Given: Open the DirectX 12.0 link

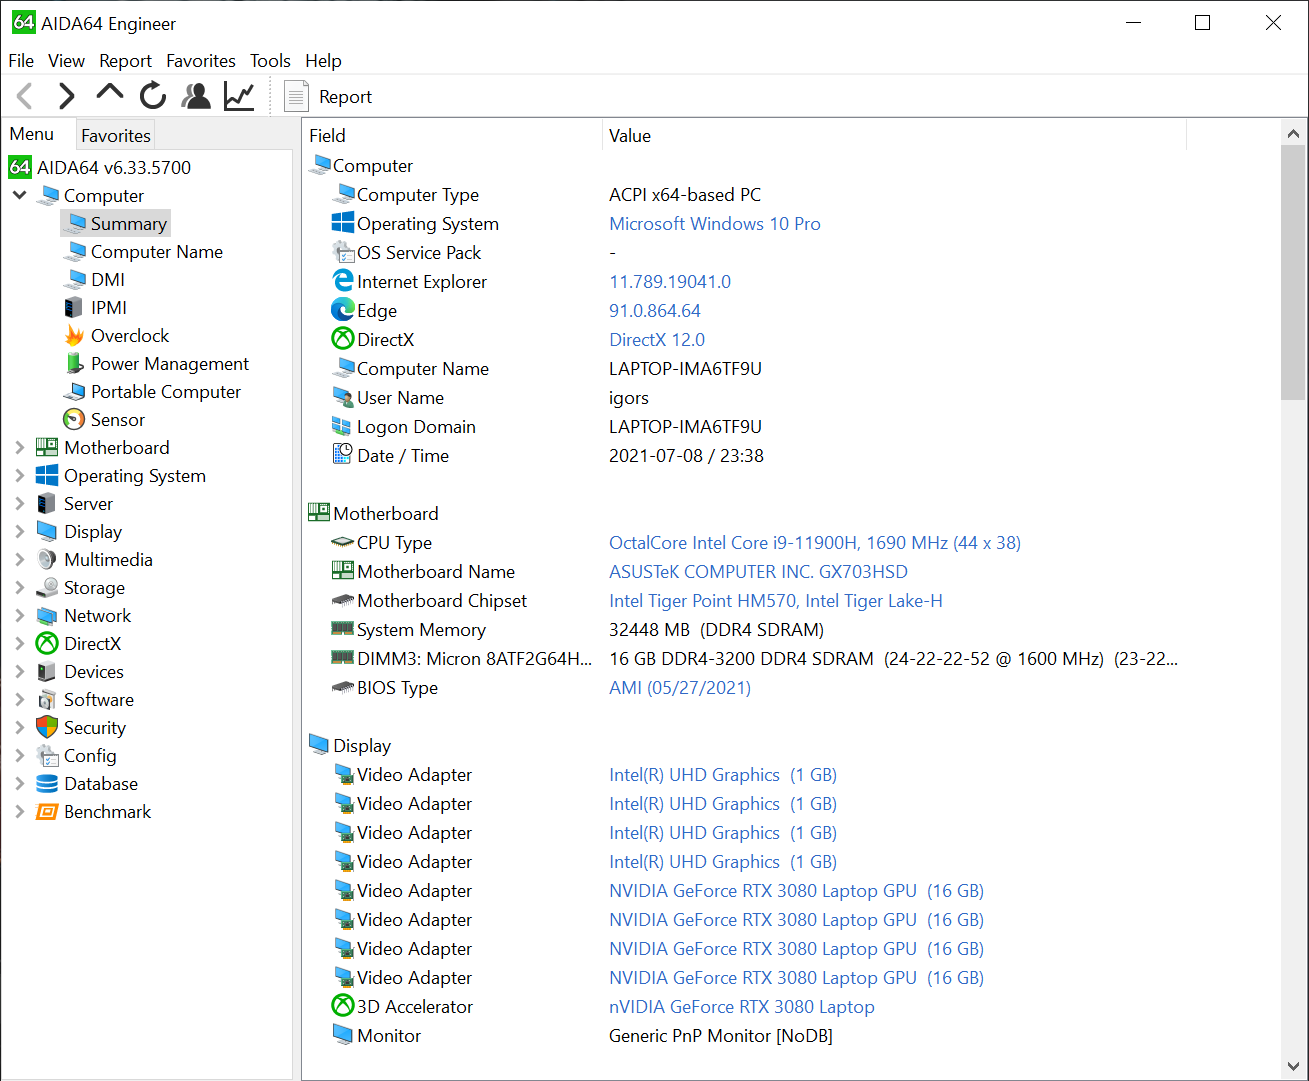Looking at the screenshot, I should pyautogui.click(x=657, y=340).
